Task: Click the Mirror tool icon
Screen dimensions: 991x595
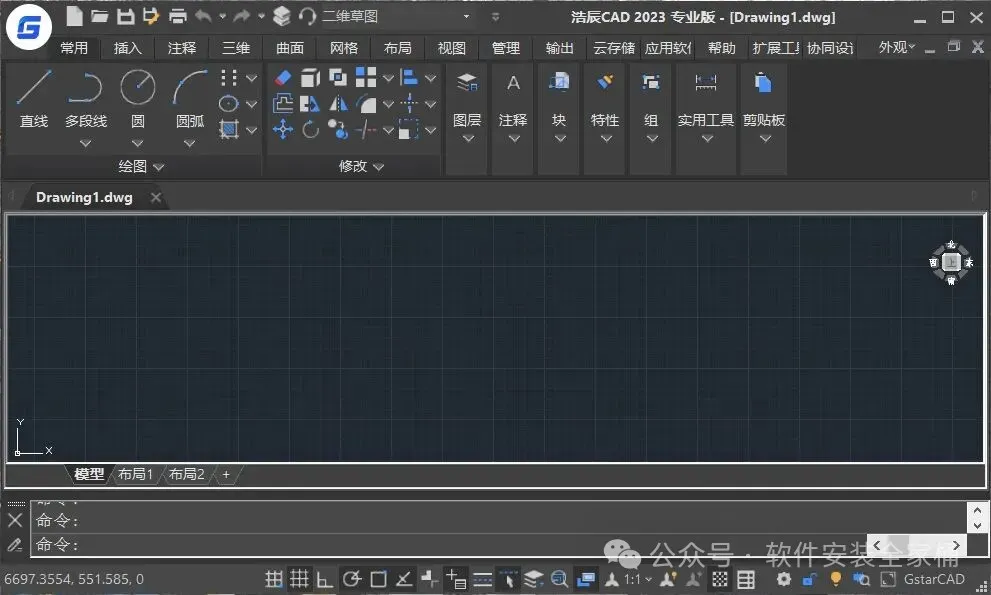Action: (338, 103)
